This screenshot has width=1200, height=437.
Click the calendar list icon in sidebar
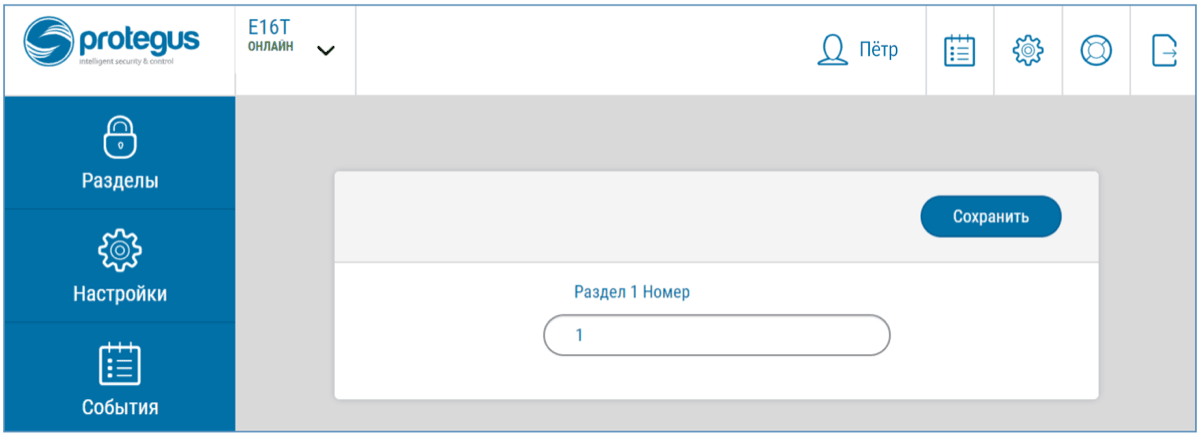click(x=120, y=364)
